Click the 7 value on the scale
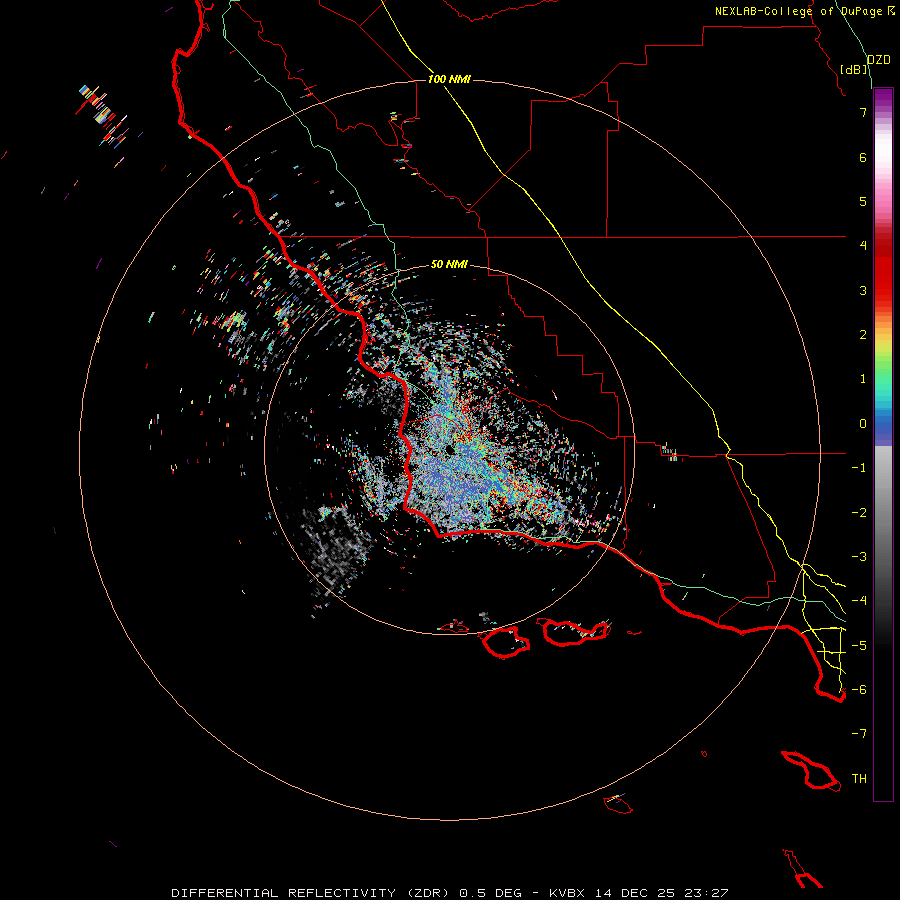Viewport: 900px width, 900px height. click(863, 112)
